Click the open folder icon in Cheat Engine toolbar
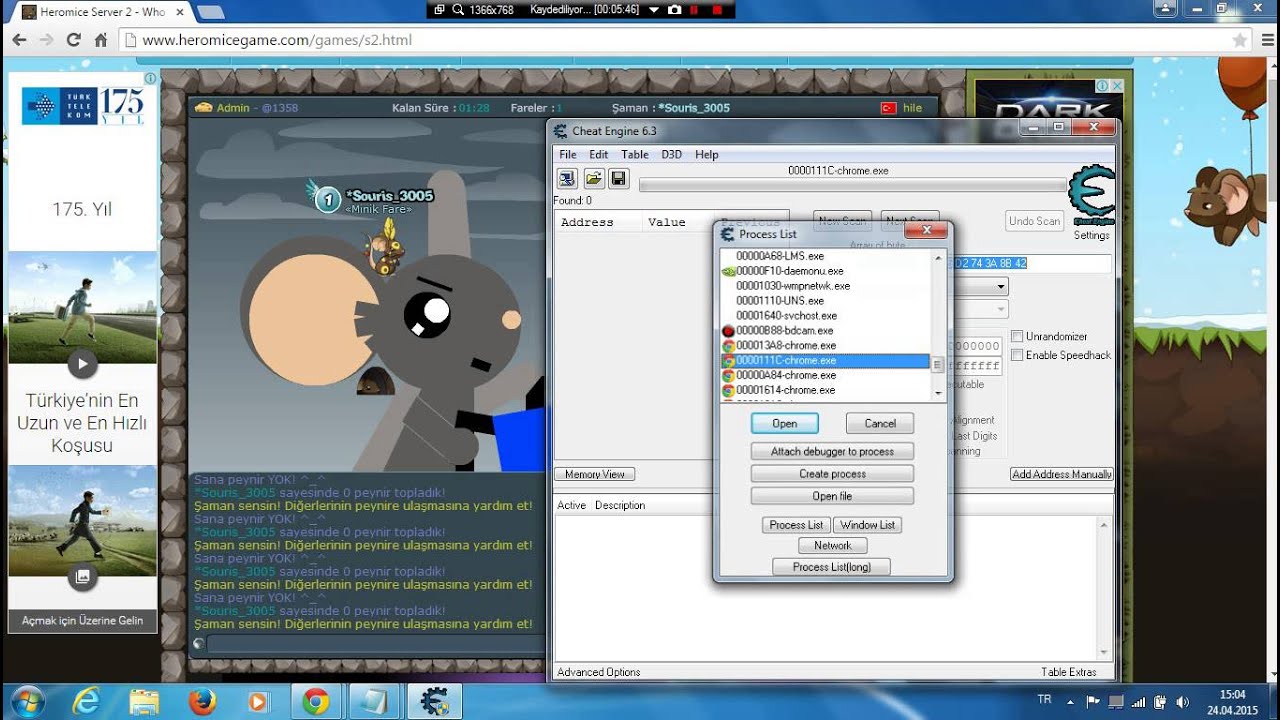The image size is (1280, 720). point(593,178)
